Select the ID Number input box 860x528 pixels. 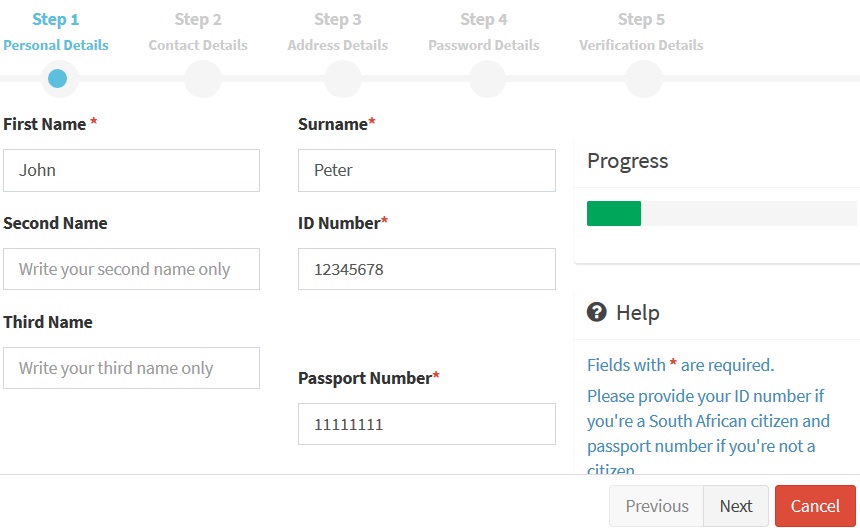pyautogui.click(x=426, y=269)
